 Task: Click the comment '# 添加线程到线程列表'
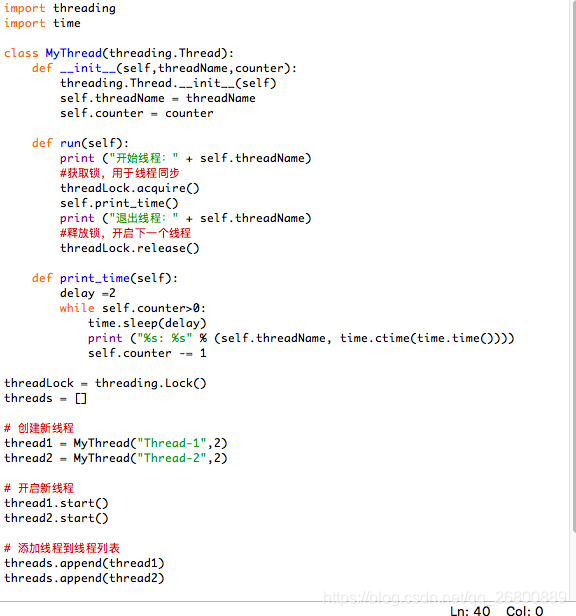pos(62,548)
